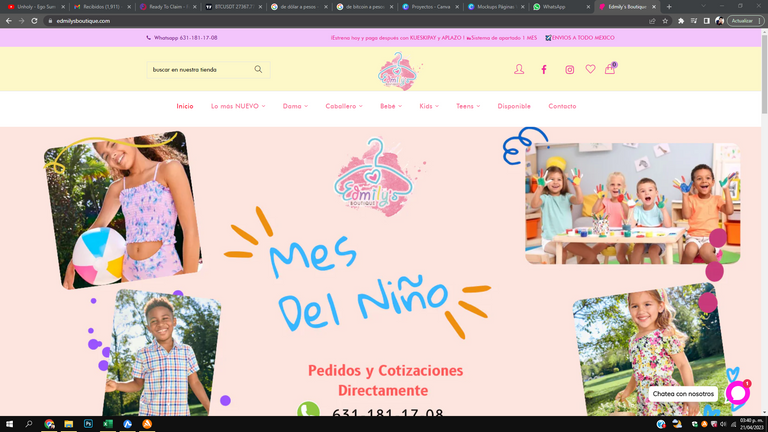
Task: Click the kids painting photo
Action: click(632, 203)
